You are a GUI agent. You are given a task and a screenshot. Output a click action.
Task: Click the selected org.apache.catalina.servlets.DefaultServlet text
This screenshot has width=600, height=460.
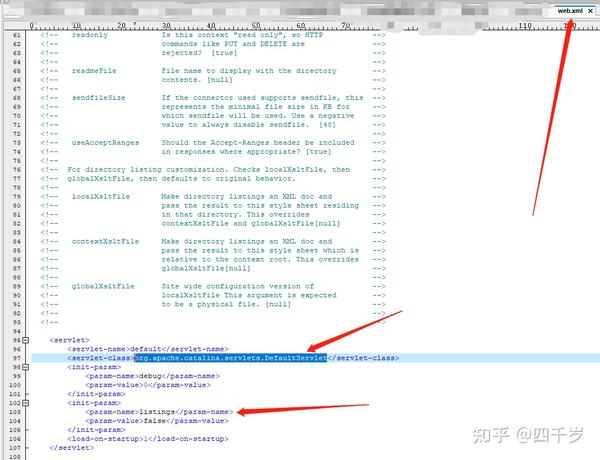click(231, 358)
